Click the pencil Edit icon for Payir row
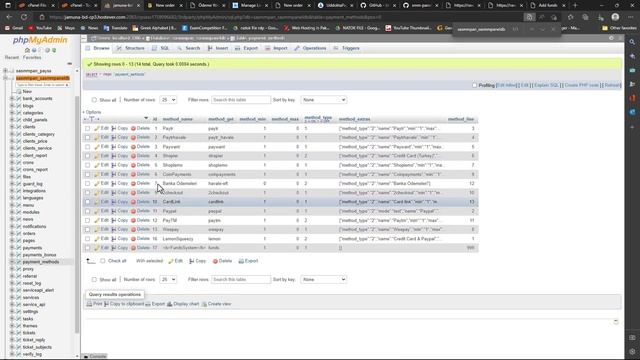Screen dimensions: 640x360 click(x=97, y=129)
